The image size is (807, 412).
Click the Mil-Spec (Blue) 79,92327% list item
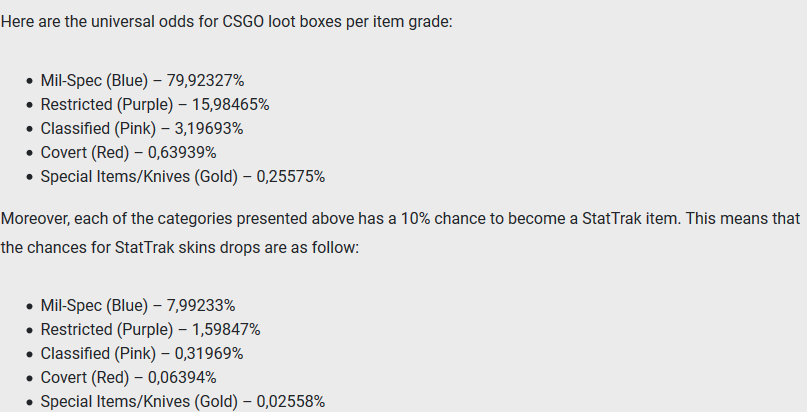143,81
